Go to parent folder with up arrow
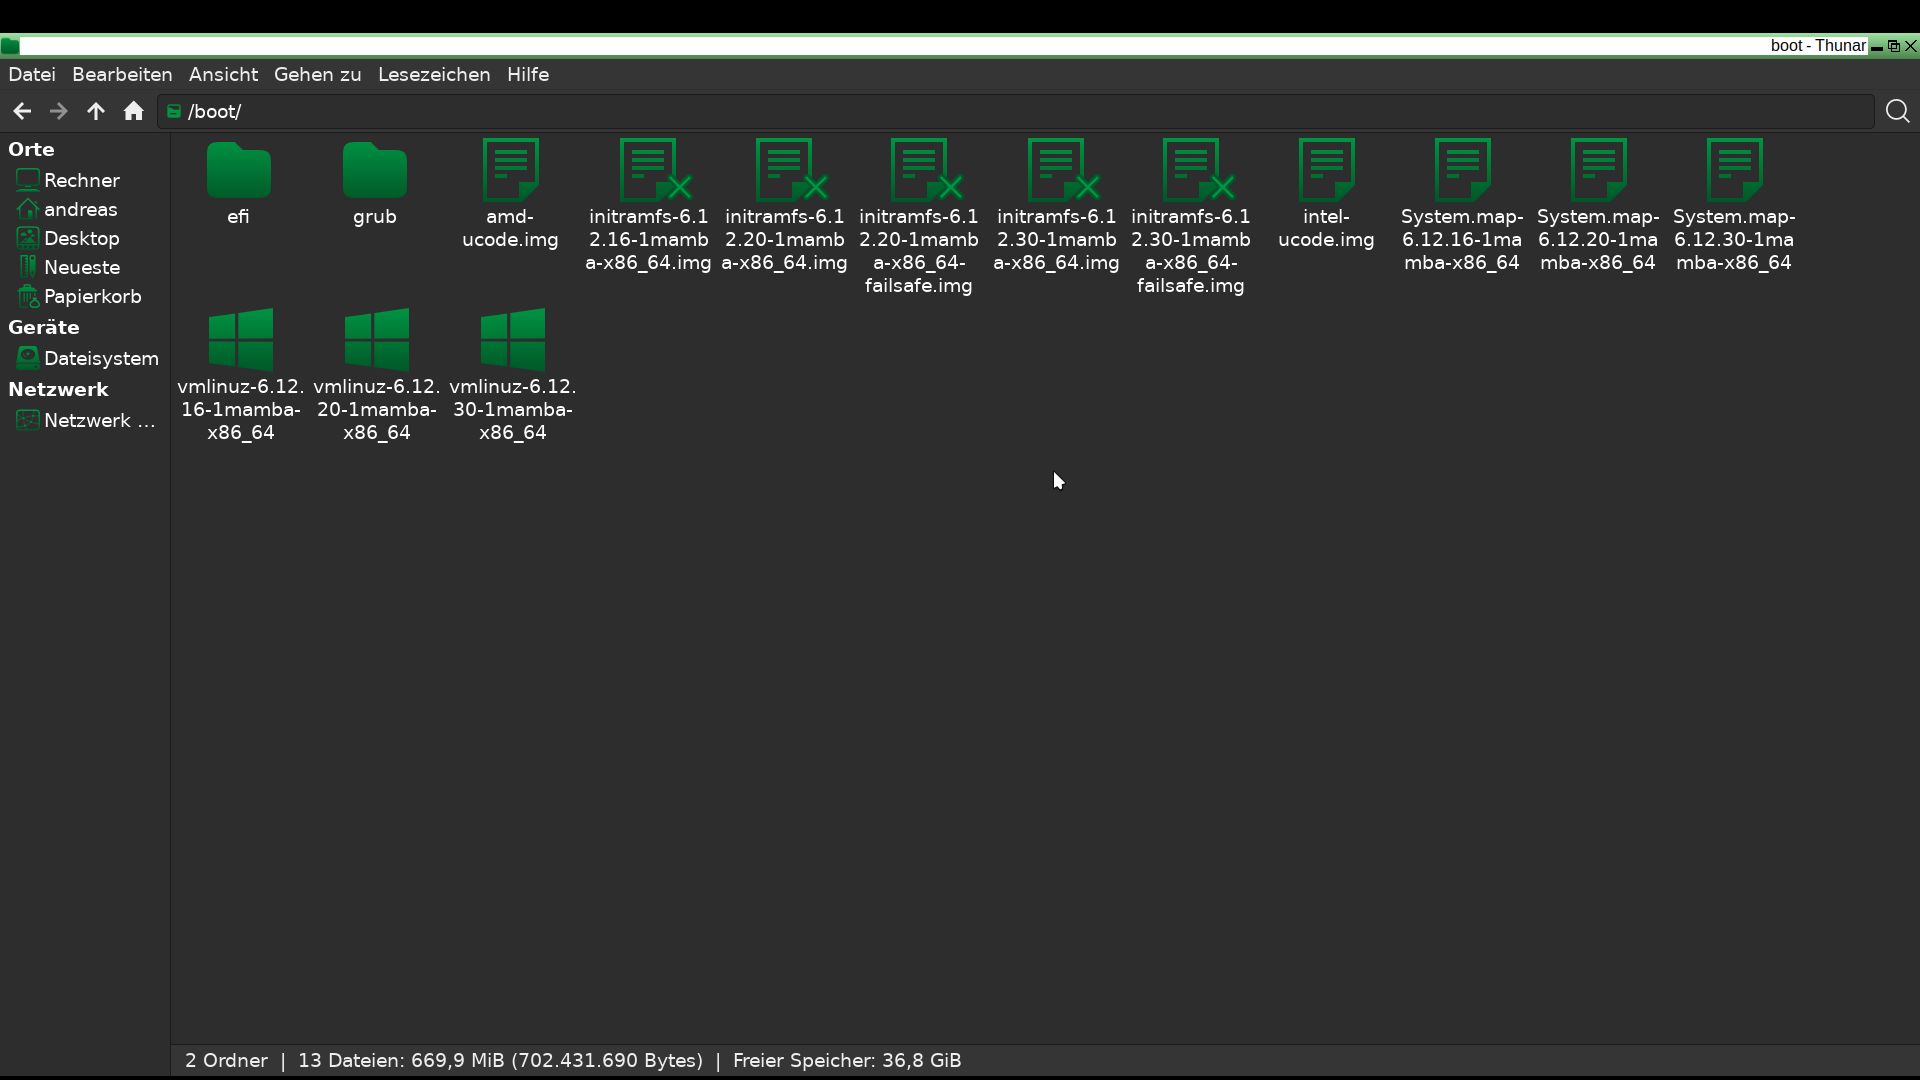 point(96,112)
